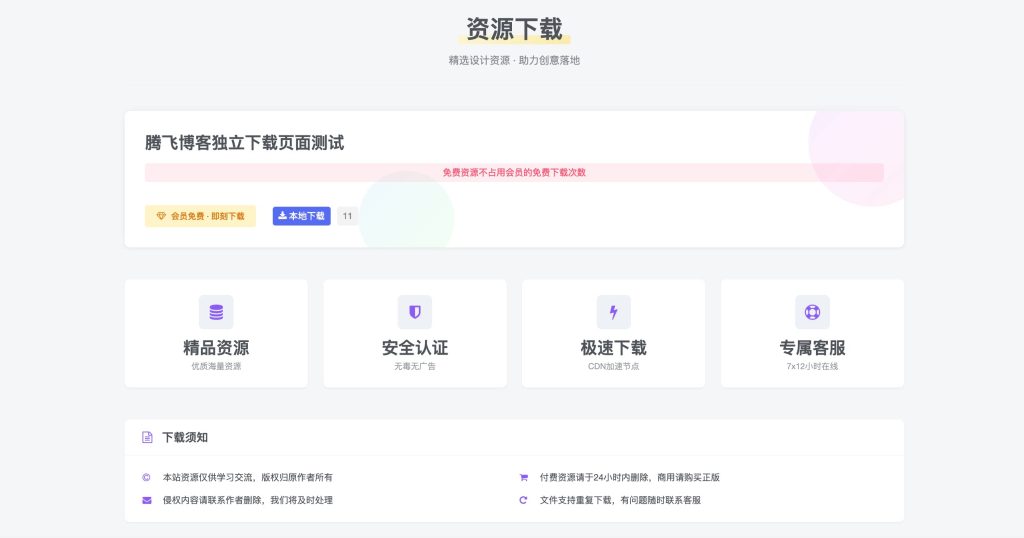Click text 付费资源请于24小时内删除，商用请购买正版
This screenshot has height=538, width=1024.
pos(630,478)
